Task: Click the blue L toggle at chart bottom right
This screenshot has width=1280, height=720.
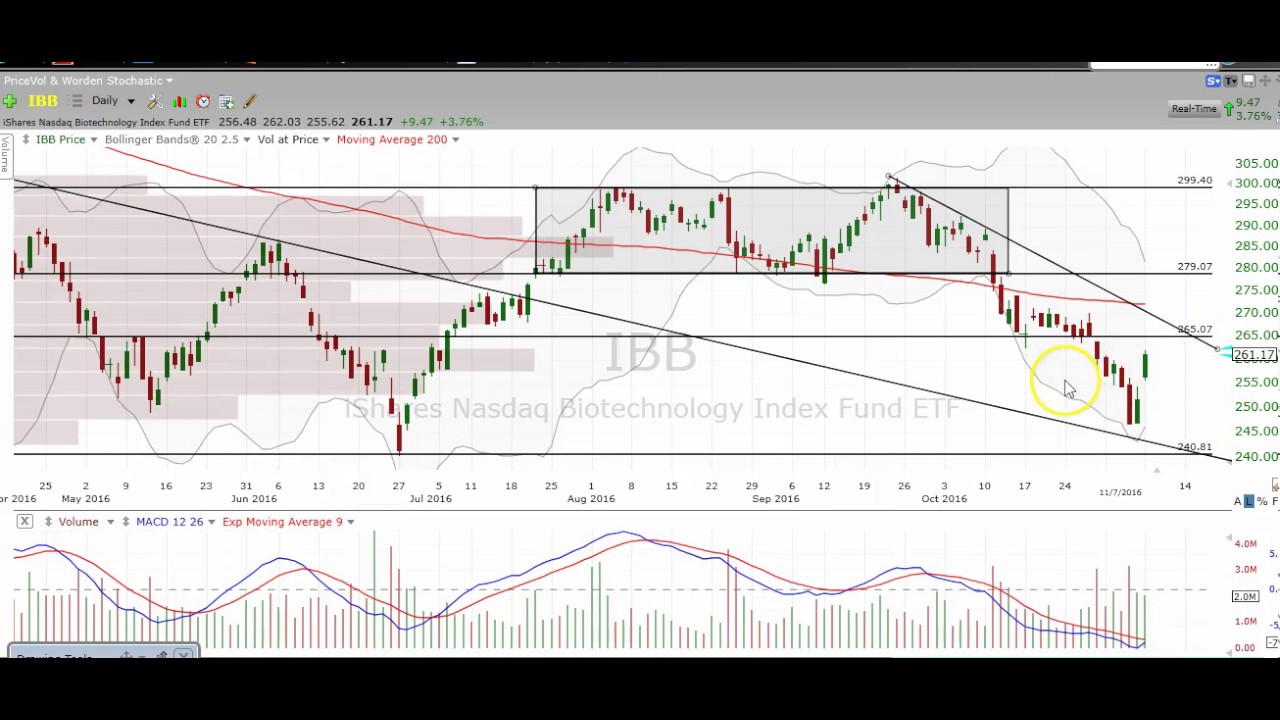Action: [1249, 501]
